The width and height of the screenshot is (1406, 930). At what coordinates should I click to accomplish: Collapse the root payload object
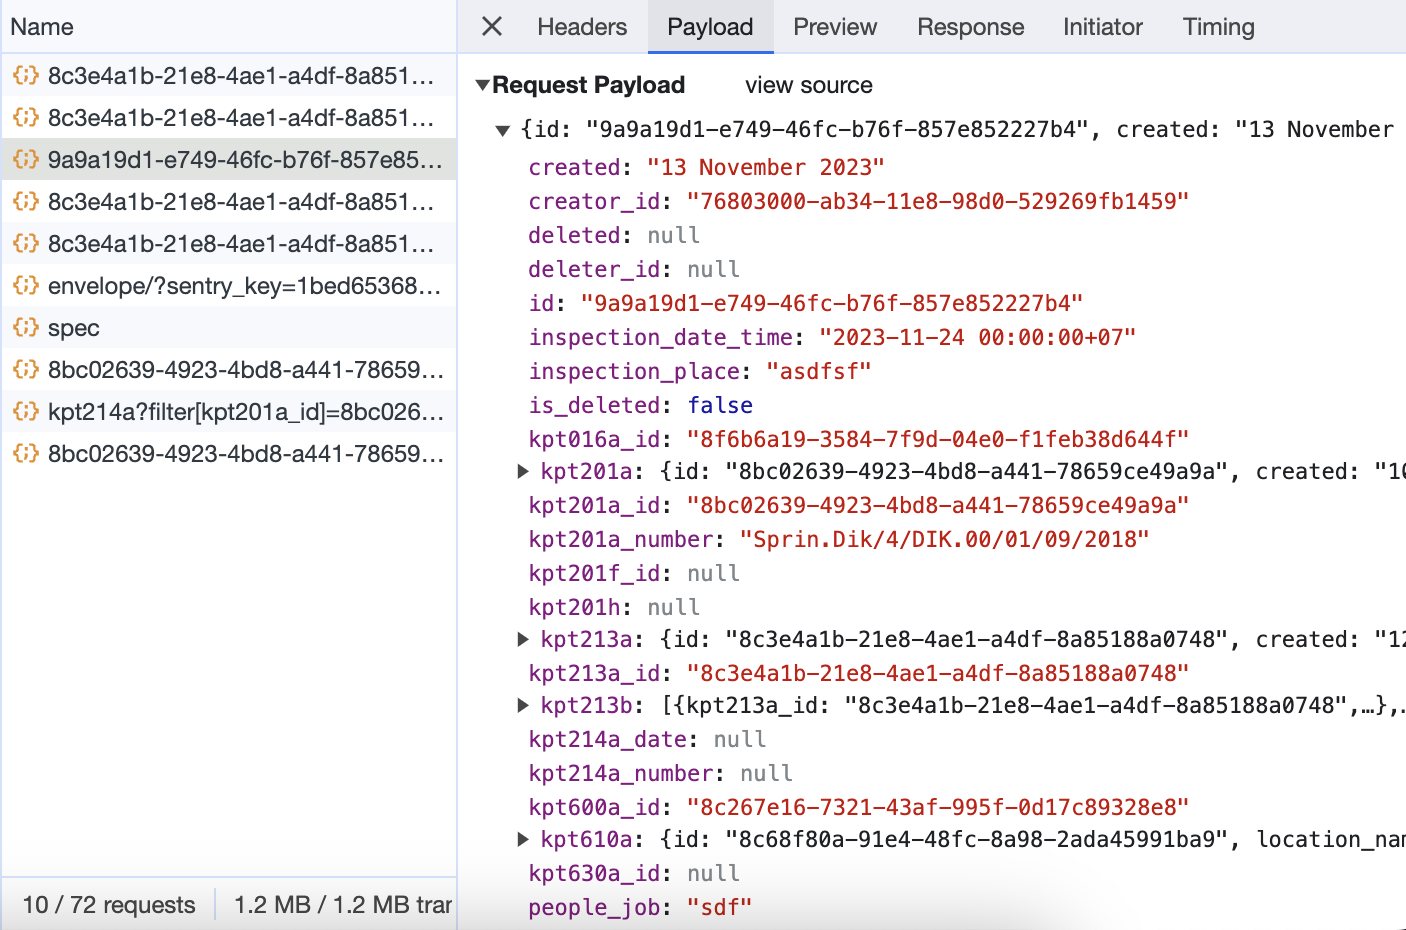(503, 130)
